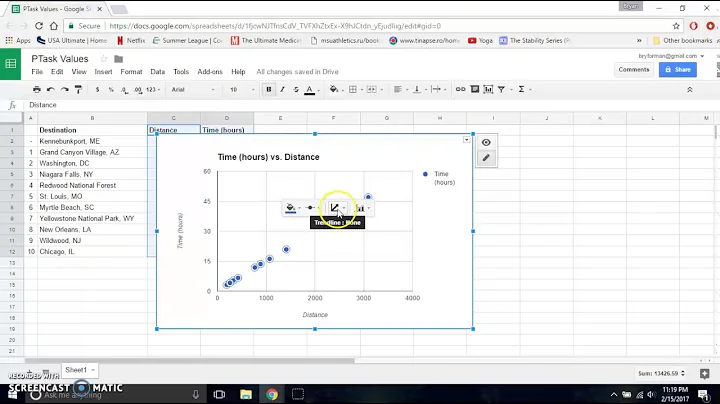720x404 pixels.
Task: Open the Format menu
Action: click(131, 72)
